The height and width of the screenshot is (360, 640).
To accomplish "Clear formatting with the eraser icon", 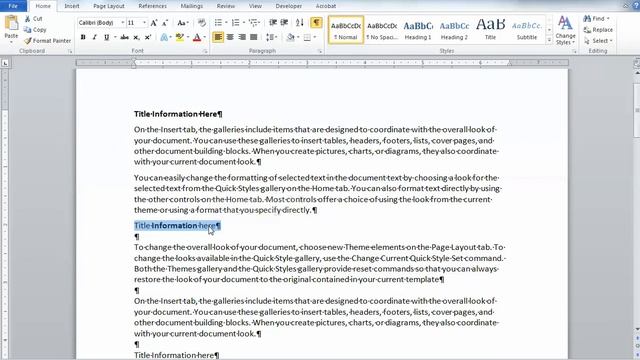I will [202, 23].
